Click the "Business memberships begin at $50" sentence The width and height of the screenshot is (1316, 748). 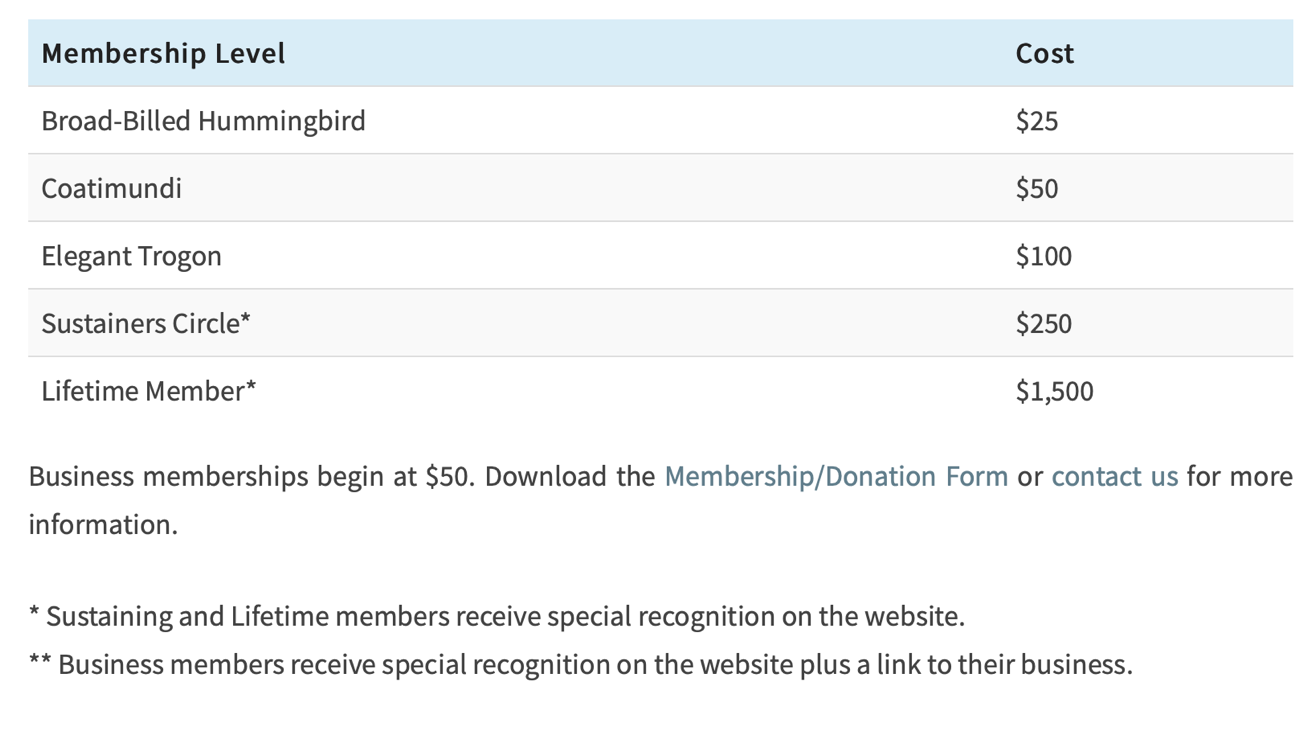click(x=250, y=476)
